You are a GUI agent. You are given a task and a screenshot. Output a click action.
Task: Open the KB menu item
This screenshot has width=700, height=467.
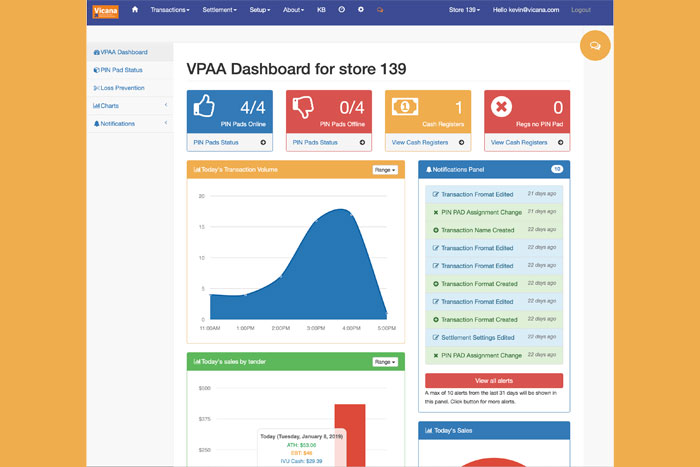point(321,10)
